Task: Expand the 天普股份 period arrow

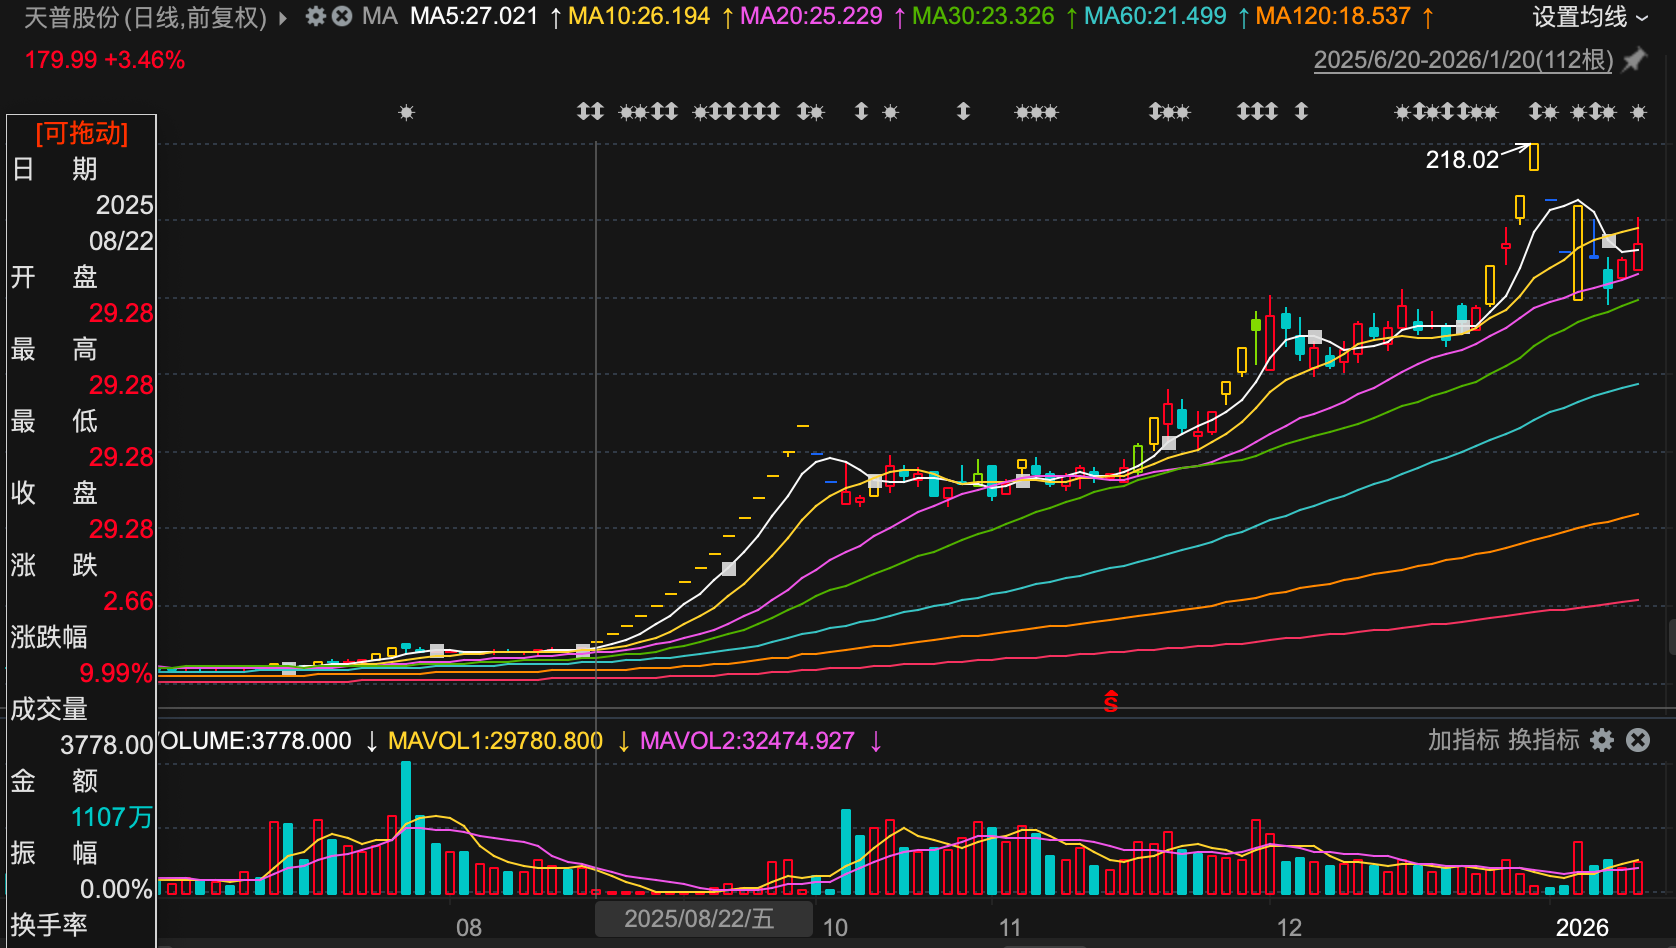Action: (x=283, y=17)
